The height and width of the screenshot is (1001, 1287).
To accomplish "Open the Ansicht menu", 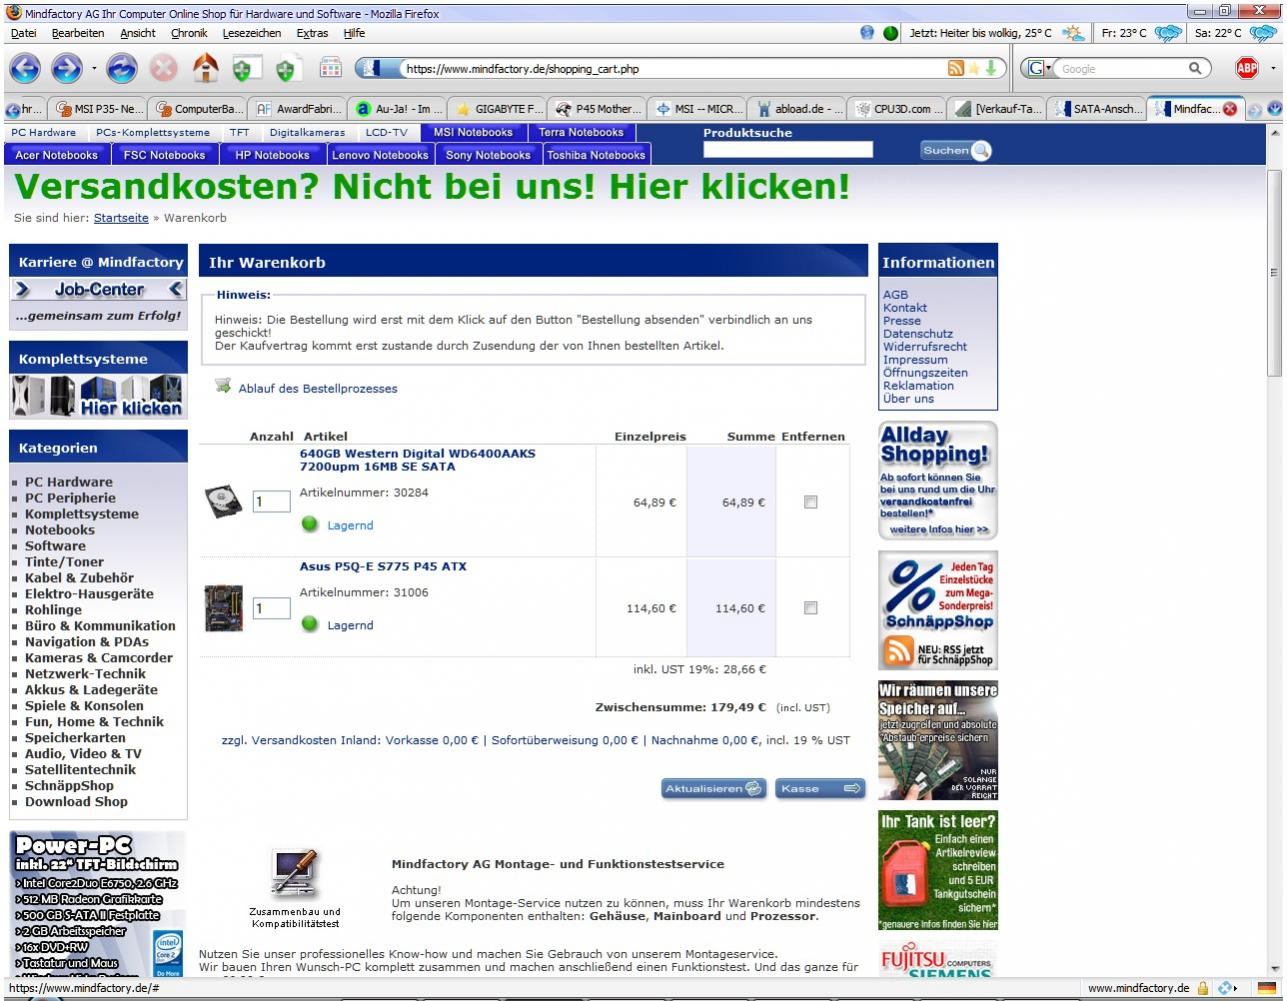I will [x=138, y=33].
